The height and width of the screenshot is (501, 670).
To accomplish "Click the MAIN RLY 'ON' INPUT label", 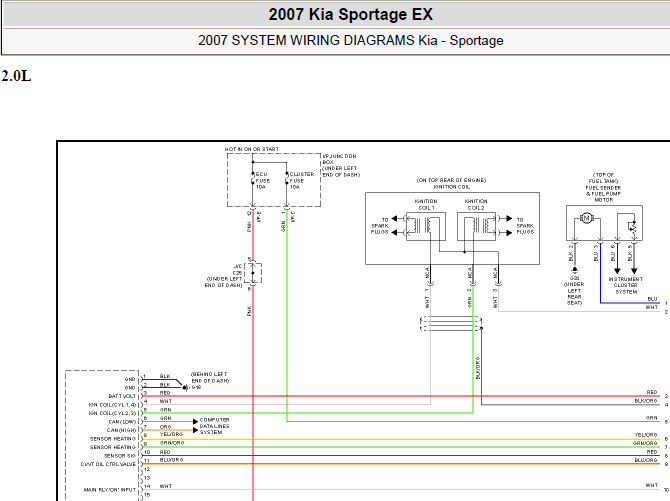I will [x=110, y=490].
